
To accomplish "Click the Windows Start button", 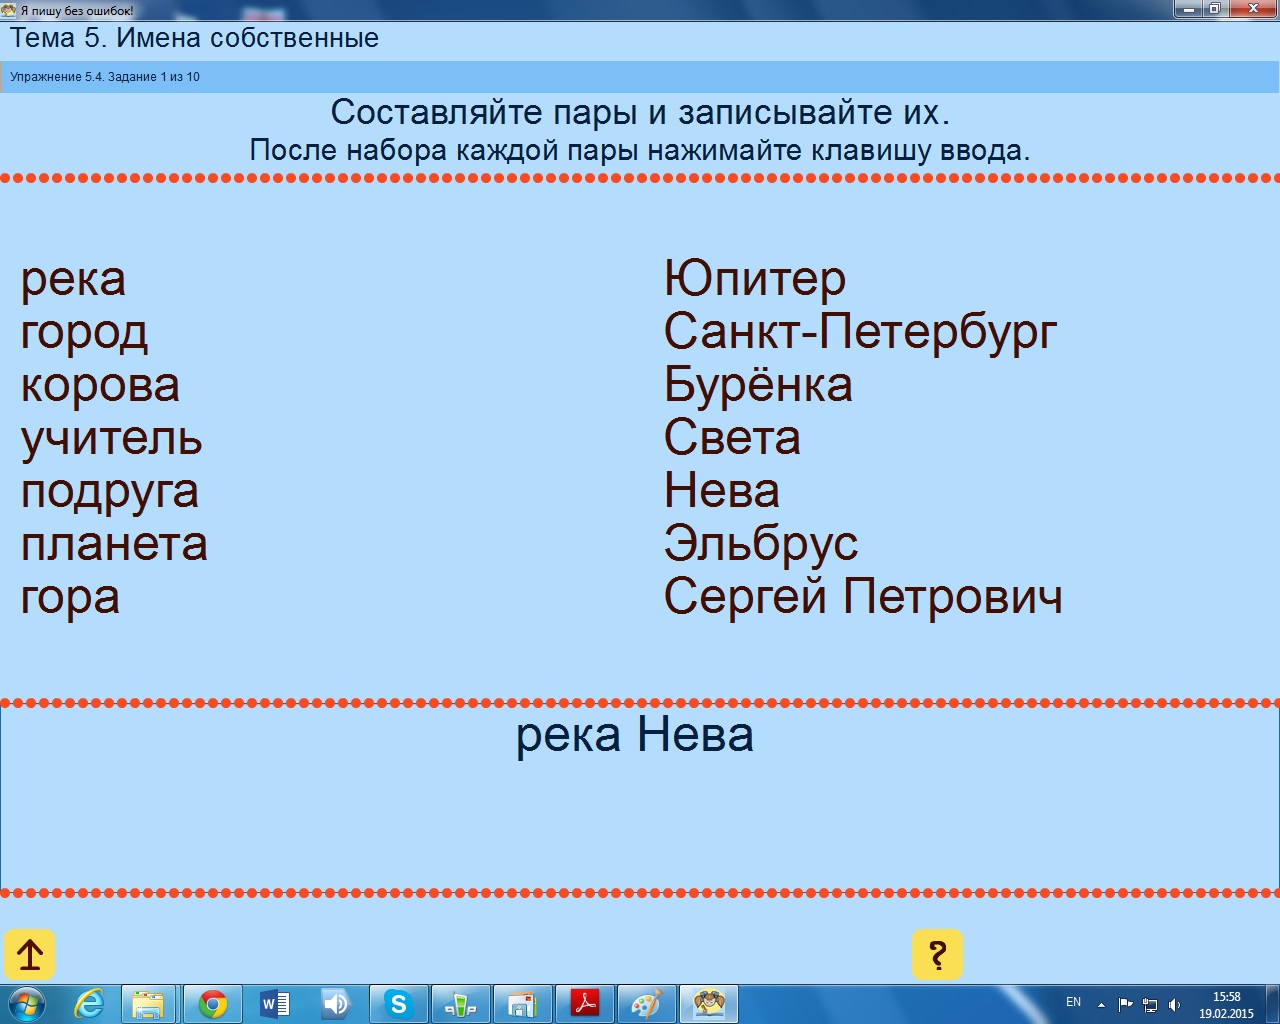I will tap(26, 1003).
